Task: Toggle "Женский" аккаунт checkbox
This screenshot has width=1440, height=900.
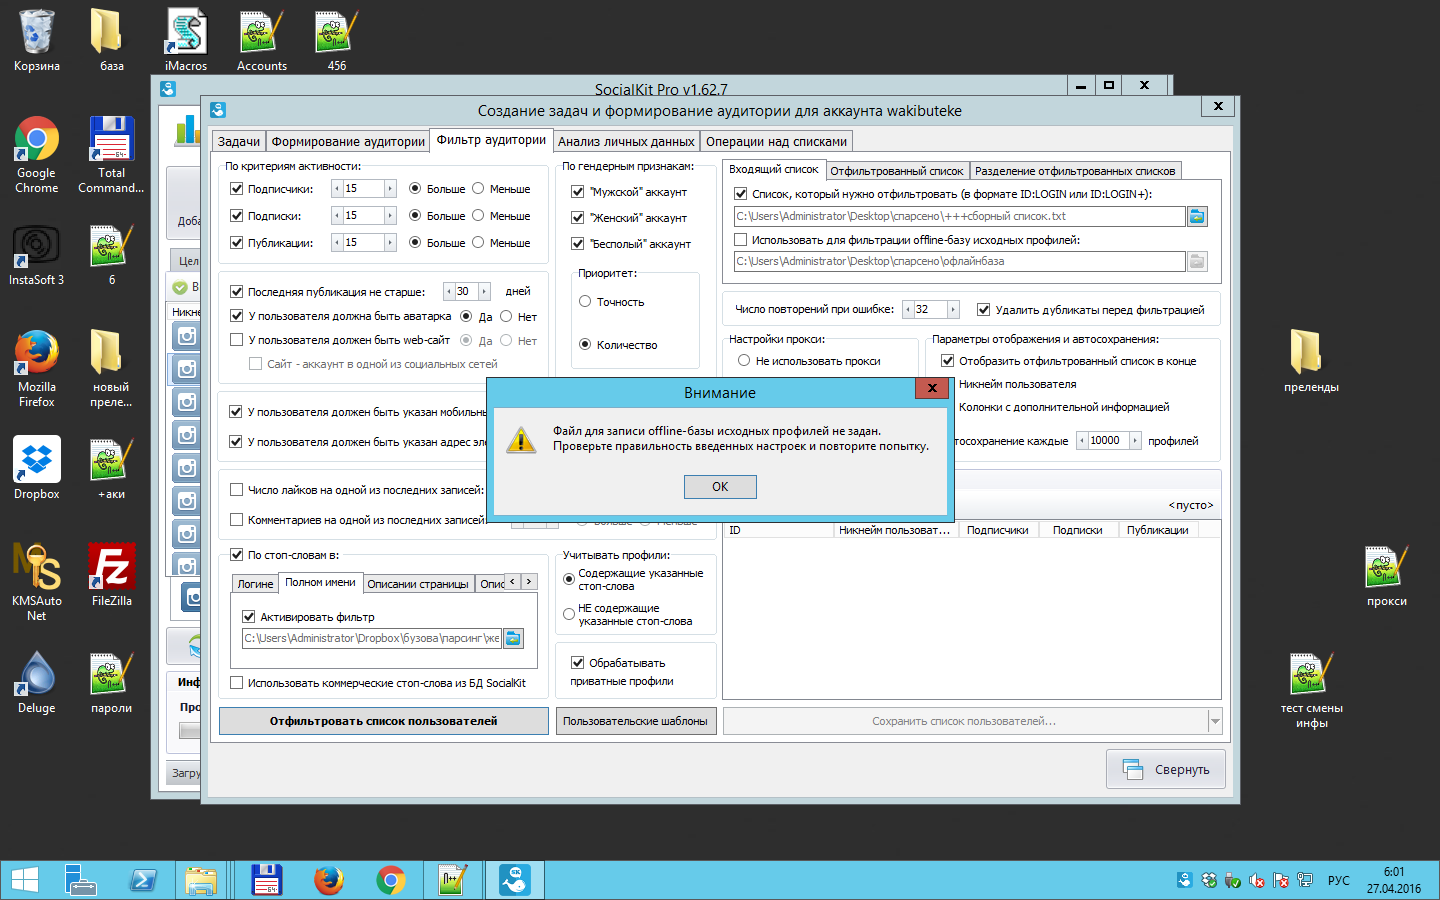Action: click(x=577, y=218)
